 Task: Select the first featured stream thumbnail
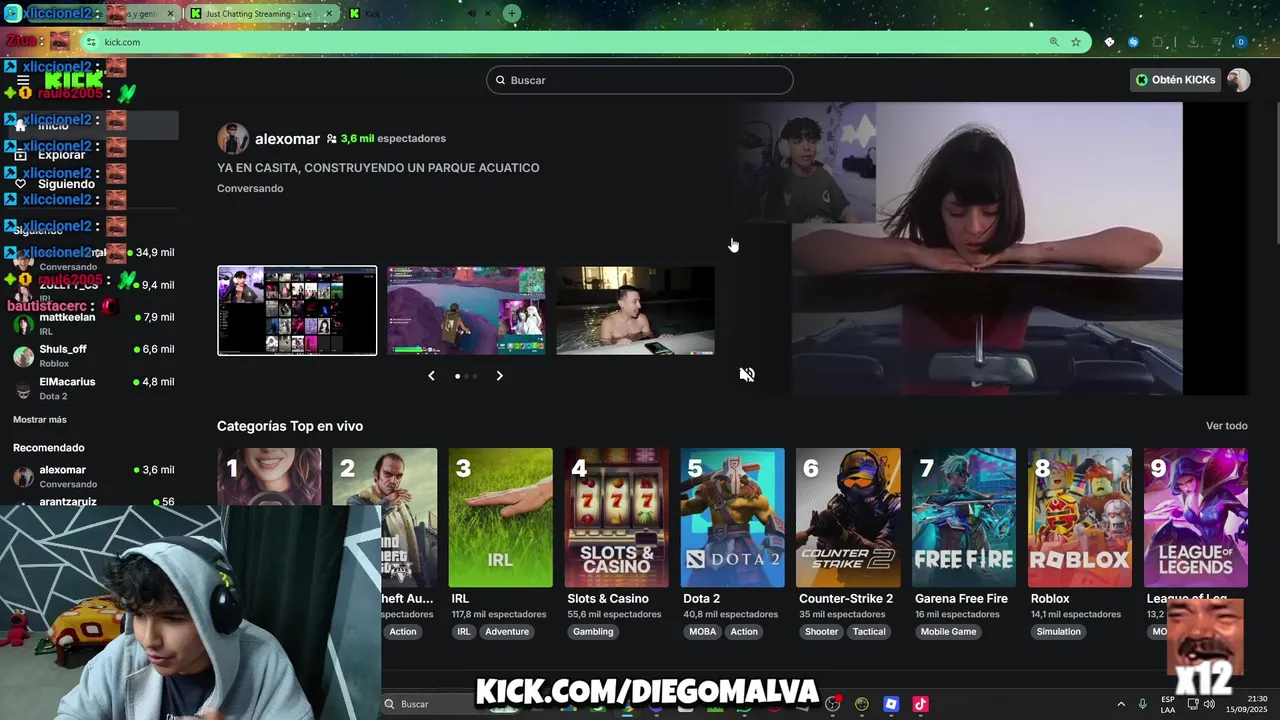pos(297,310)
